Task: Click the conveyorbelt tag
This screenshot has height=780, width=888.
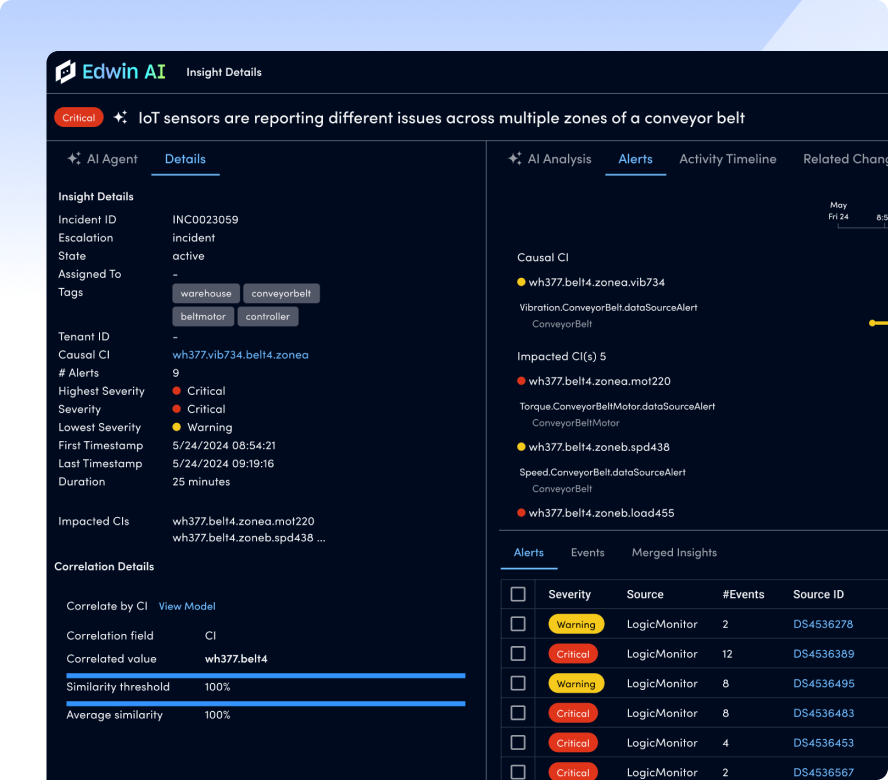Action: (x=281, y=293)
